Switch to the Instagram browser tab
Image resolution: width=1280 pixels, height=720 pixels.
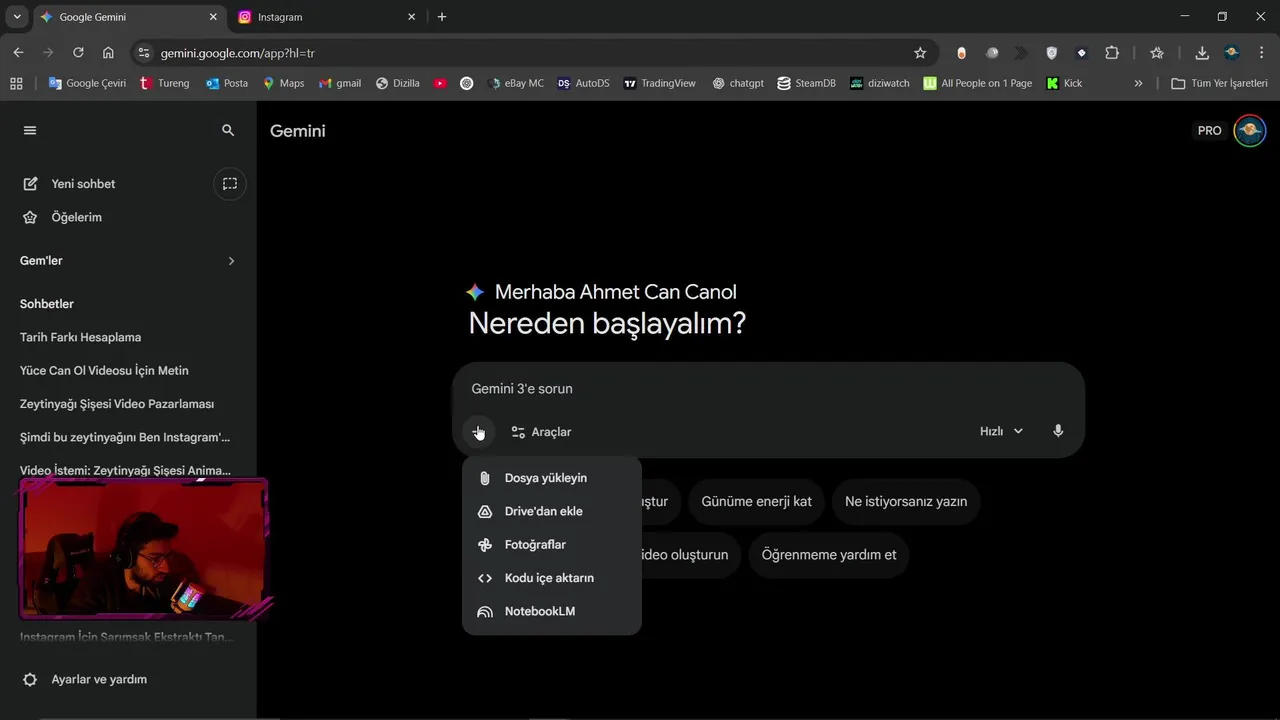point(327,17)
